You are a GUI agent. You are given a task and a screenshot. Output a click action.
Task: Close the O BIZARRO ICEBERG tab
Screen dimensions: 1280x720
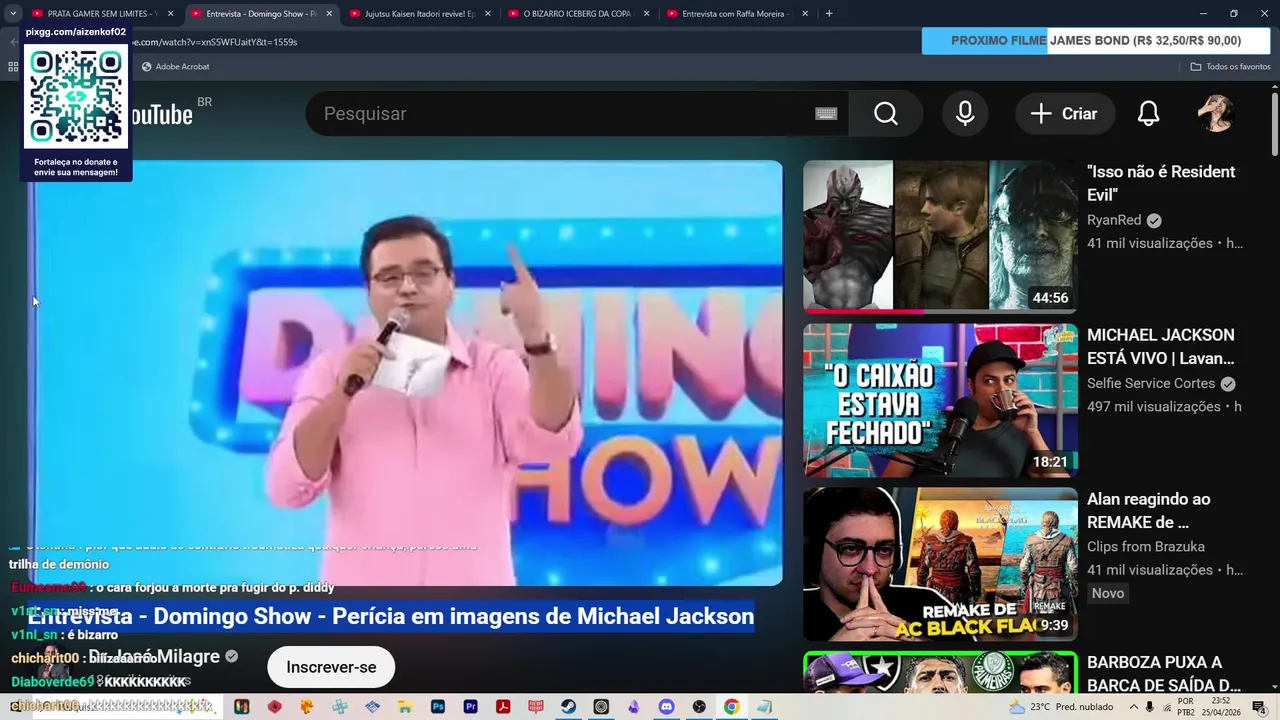pyautogui.click(x=646, y=14)
